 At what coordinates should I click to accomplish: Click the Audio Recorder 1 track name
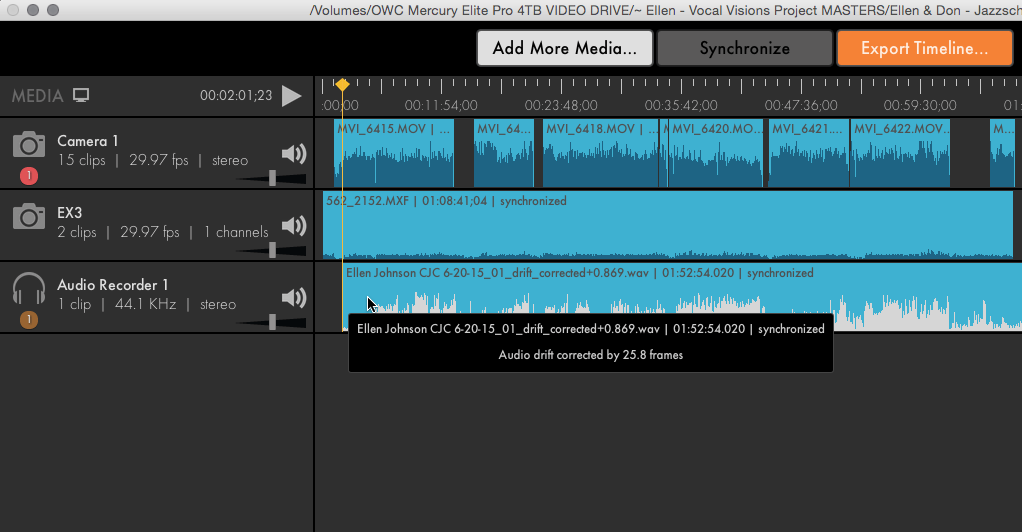click(113, 285)
